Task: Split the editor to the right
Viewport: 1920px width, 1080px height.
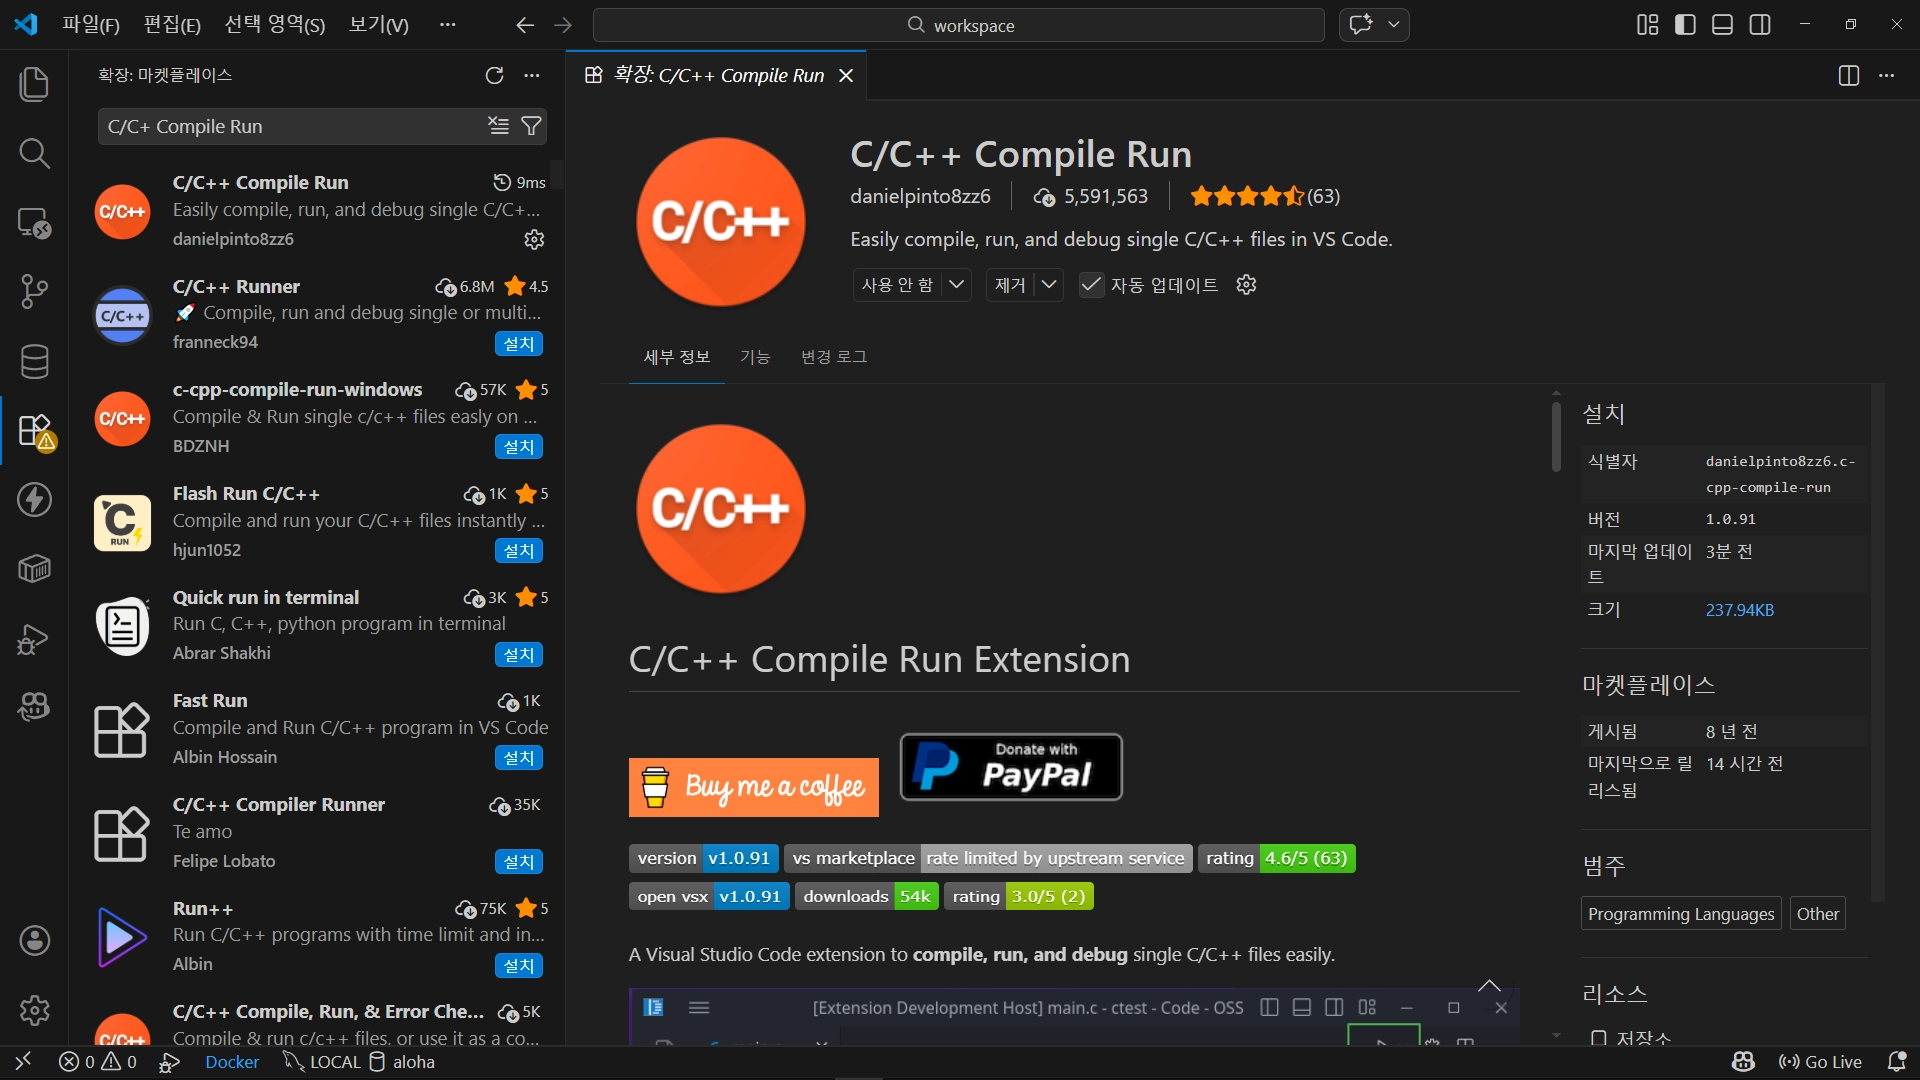Action: click(1848, 75)
